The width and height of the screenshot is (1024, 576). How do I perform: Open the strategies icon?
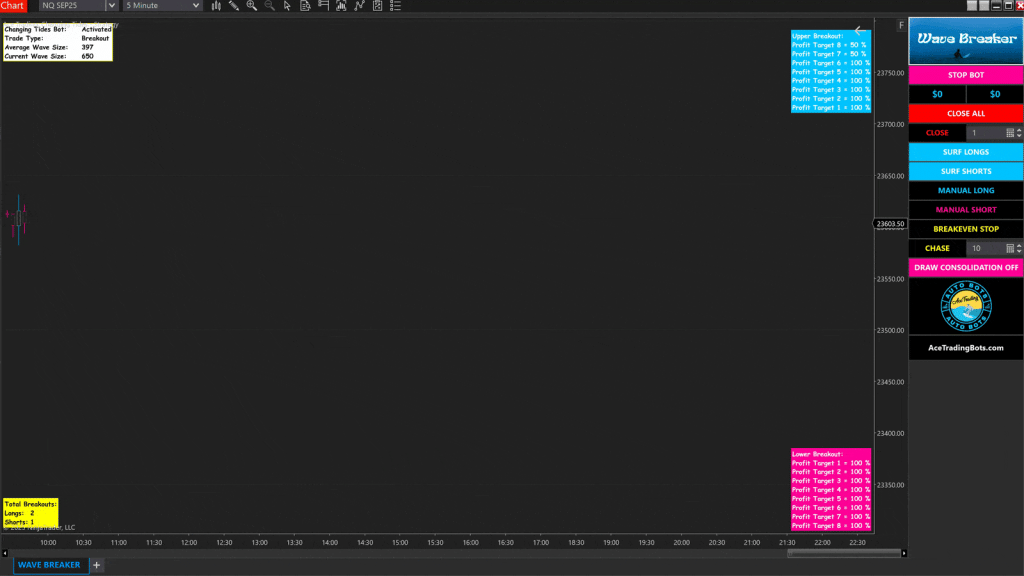point(359,5)
